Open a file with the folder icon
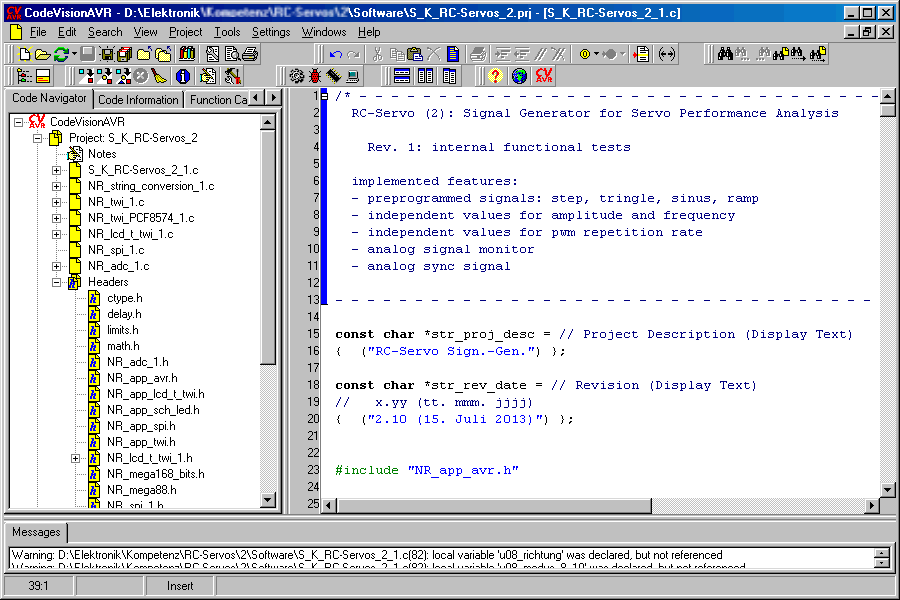The height and width of the screenshot is (600, 900). (x=42, y=53)
